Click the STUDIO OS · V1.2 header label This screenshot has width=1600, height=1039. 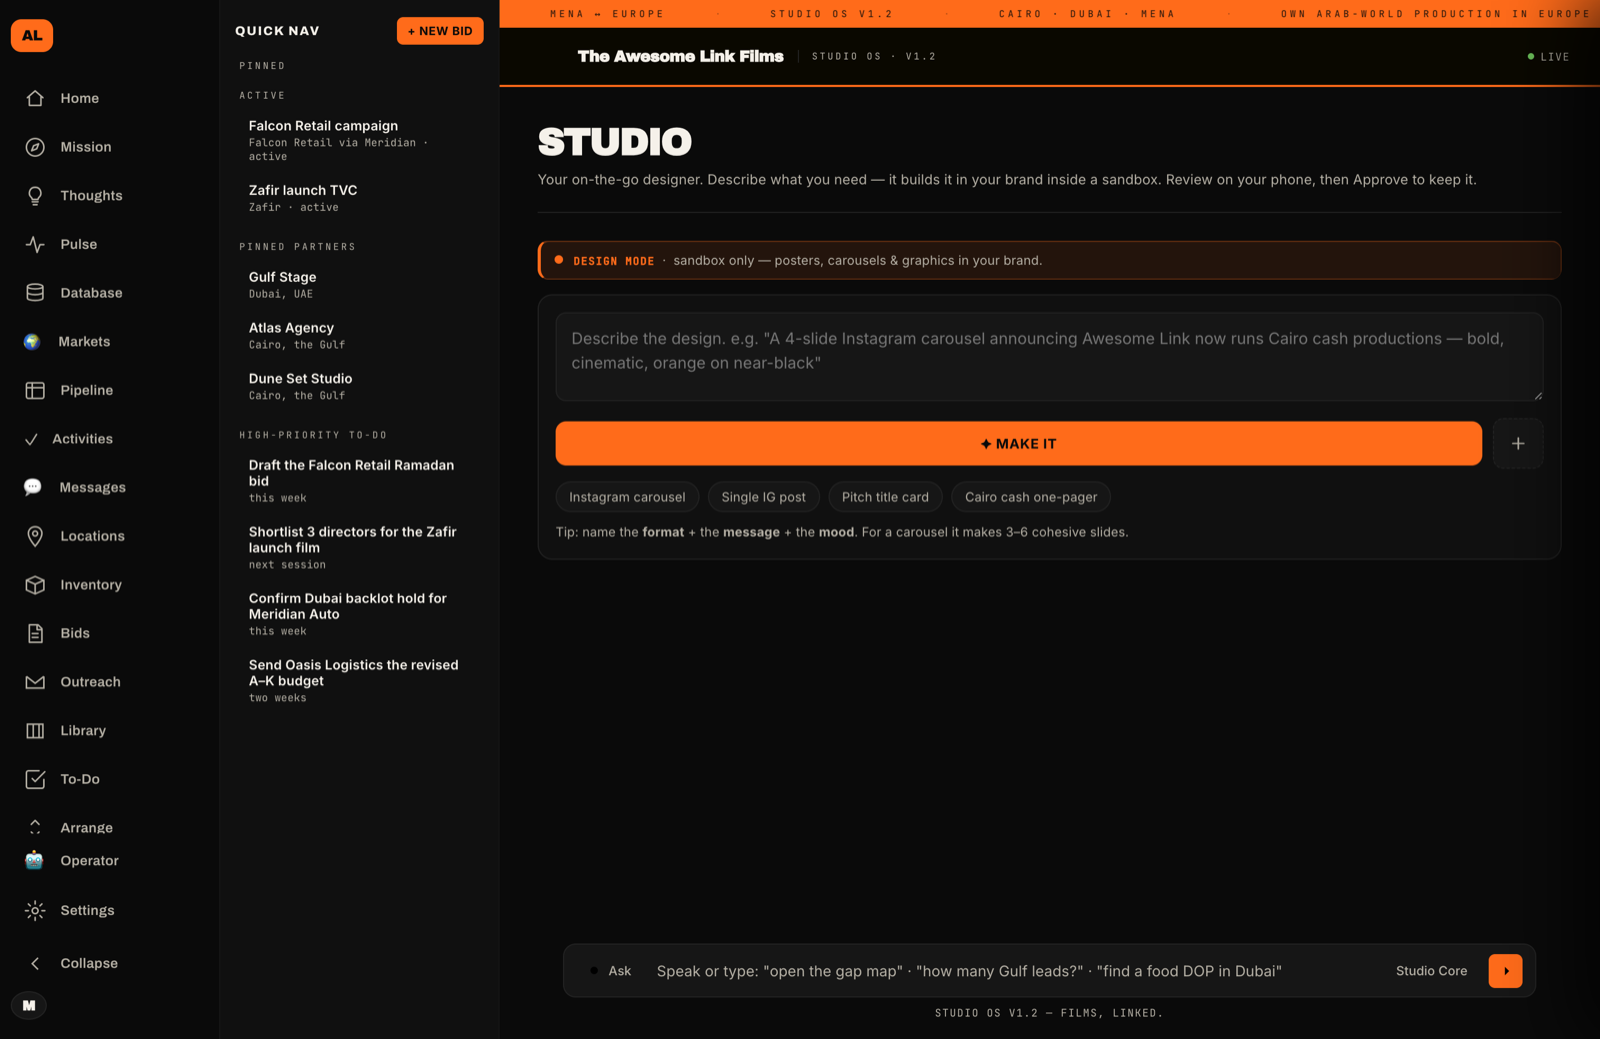click(874, 57)
